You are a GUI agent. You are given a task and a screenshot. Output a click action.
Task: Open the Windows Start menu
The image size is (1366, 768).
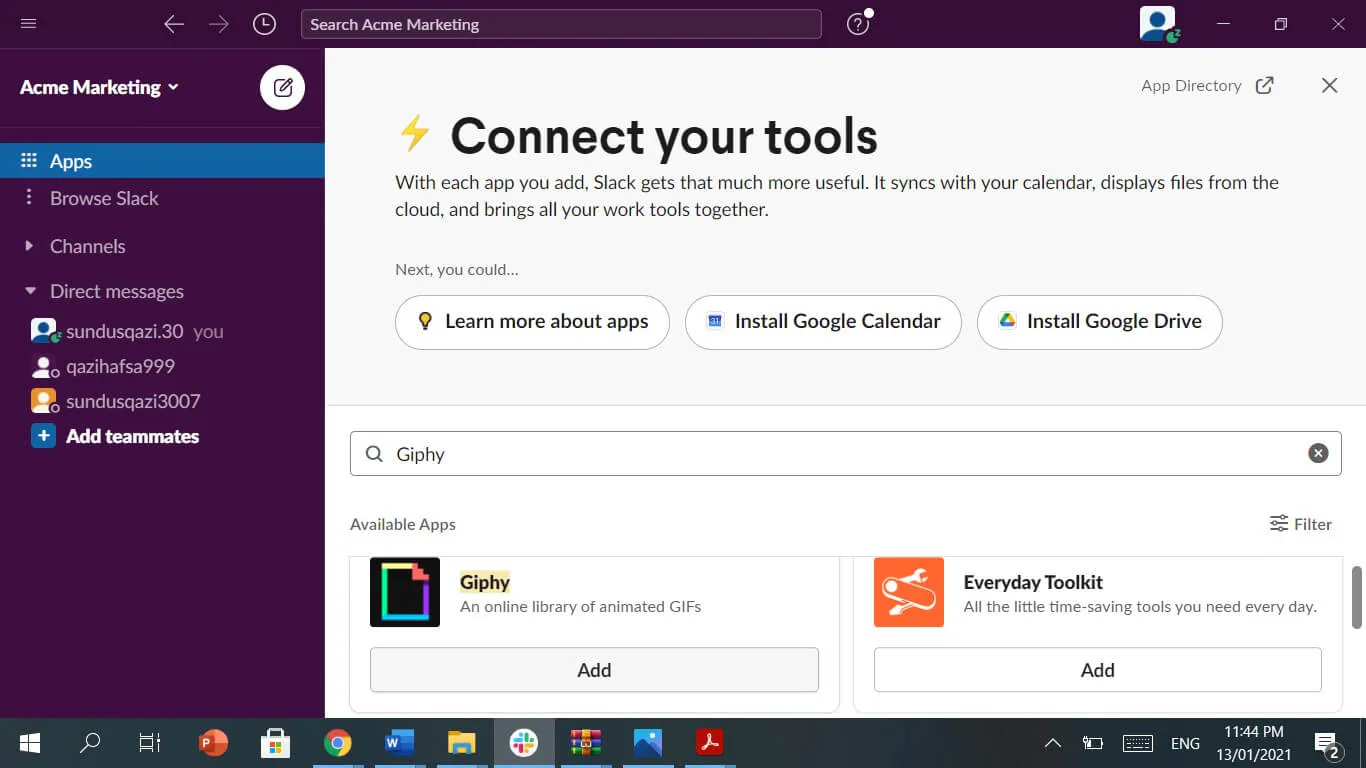click(x=30, y=743)
